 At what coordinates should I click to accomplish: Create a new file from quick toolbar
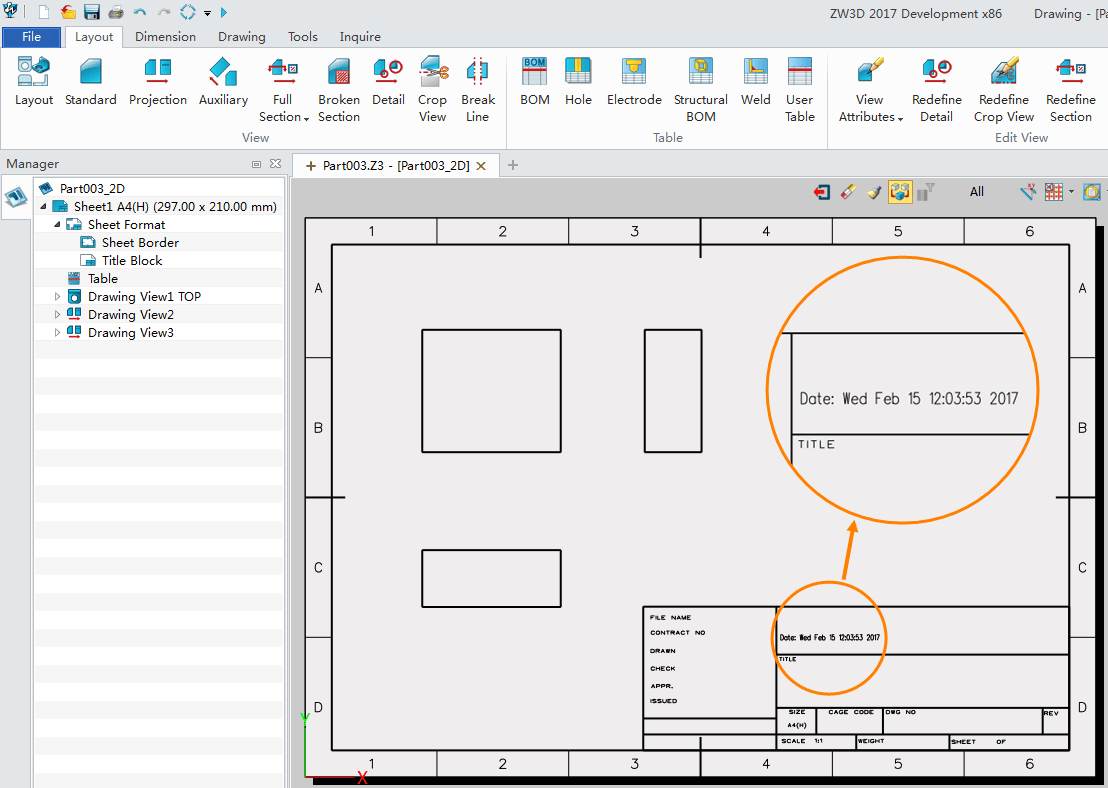(x=44, y=12)
